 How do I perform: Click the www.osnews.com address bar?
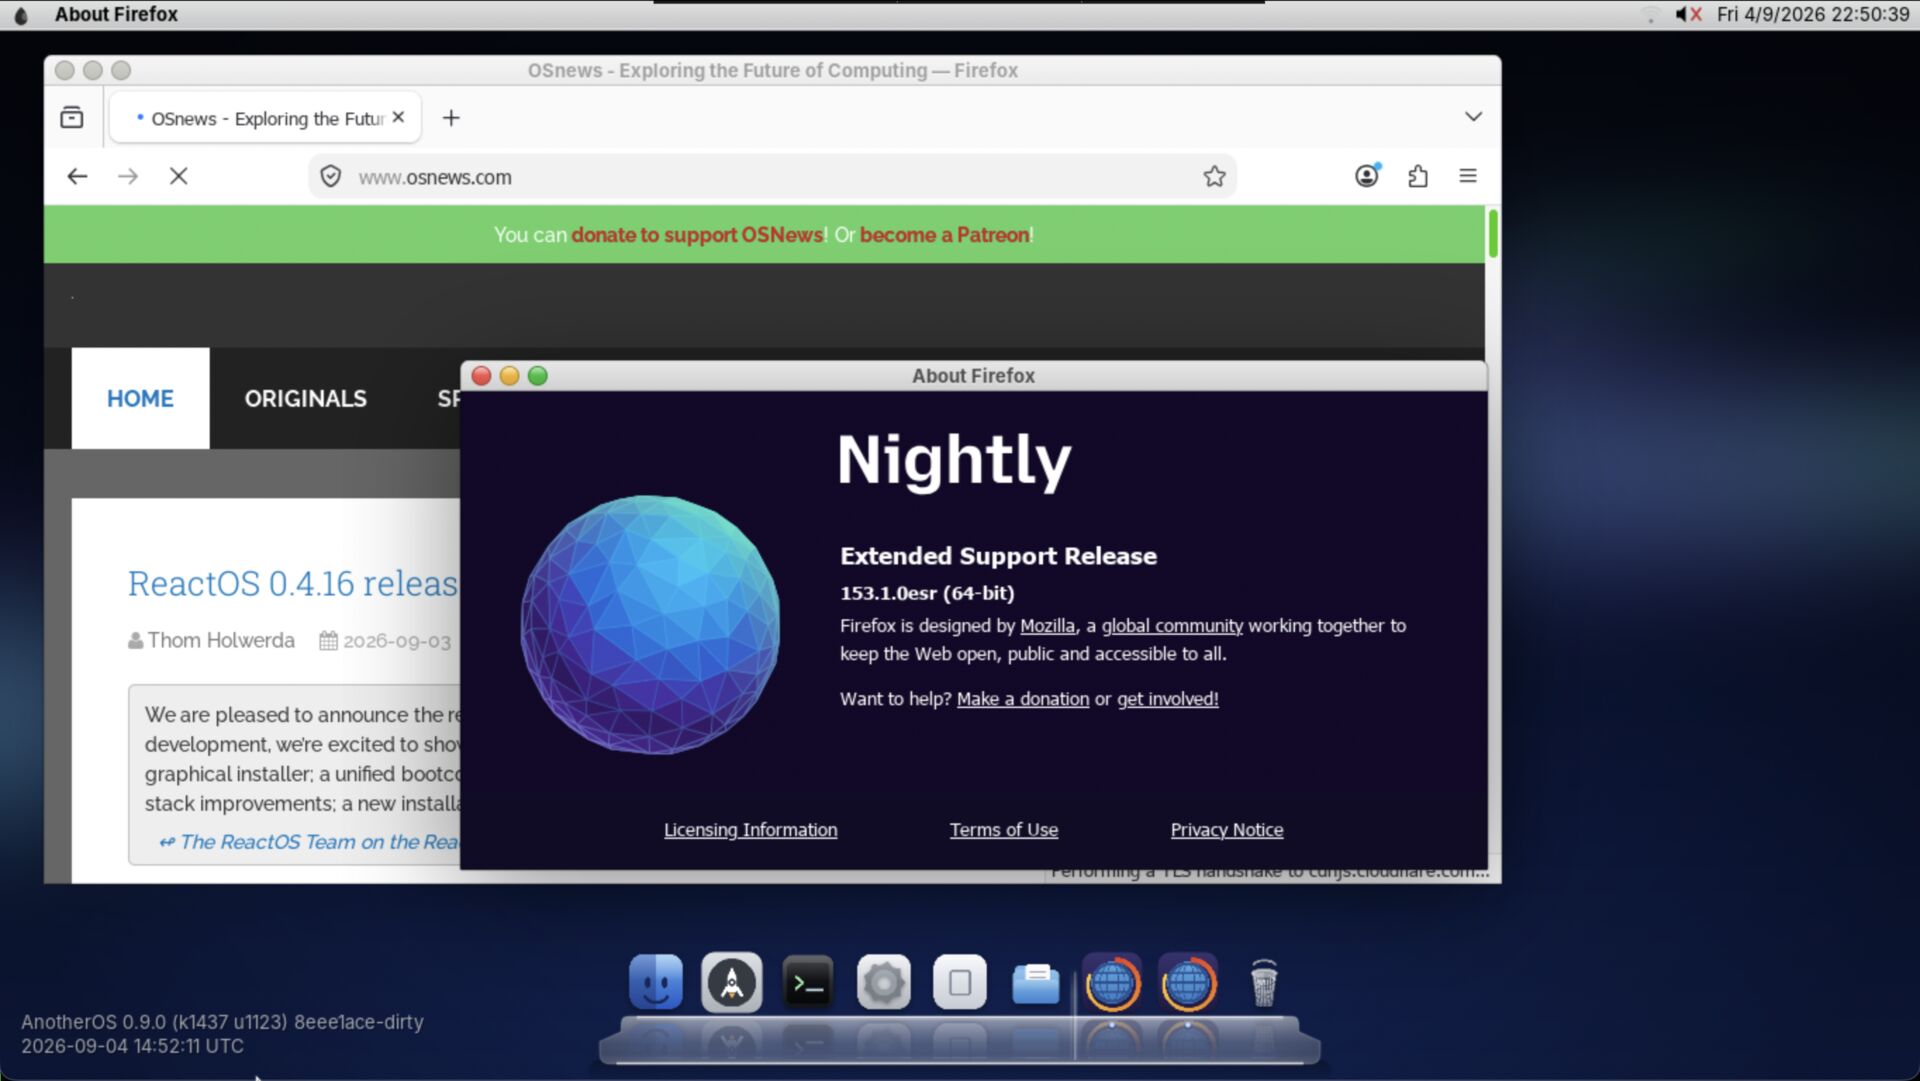pos(770,177)
